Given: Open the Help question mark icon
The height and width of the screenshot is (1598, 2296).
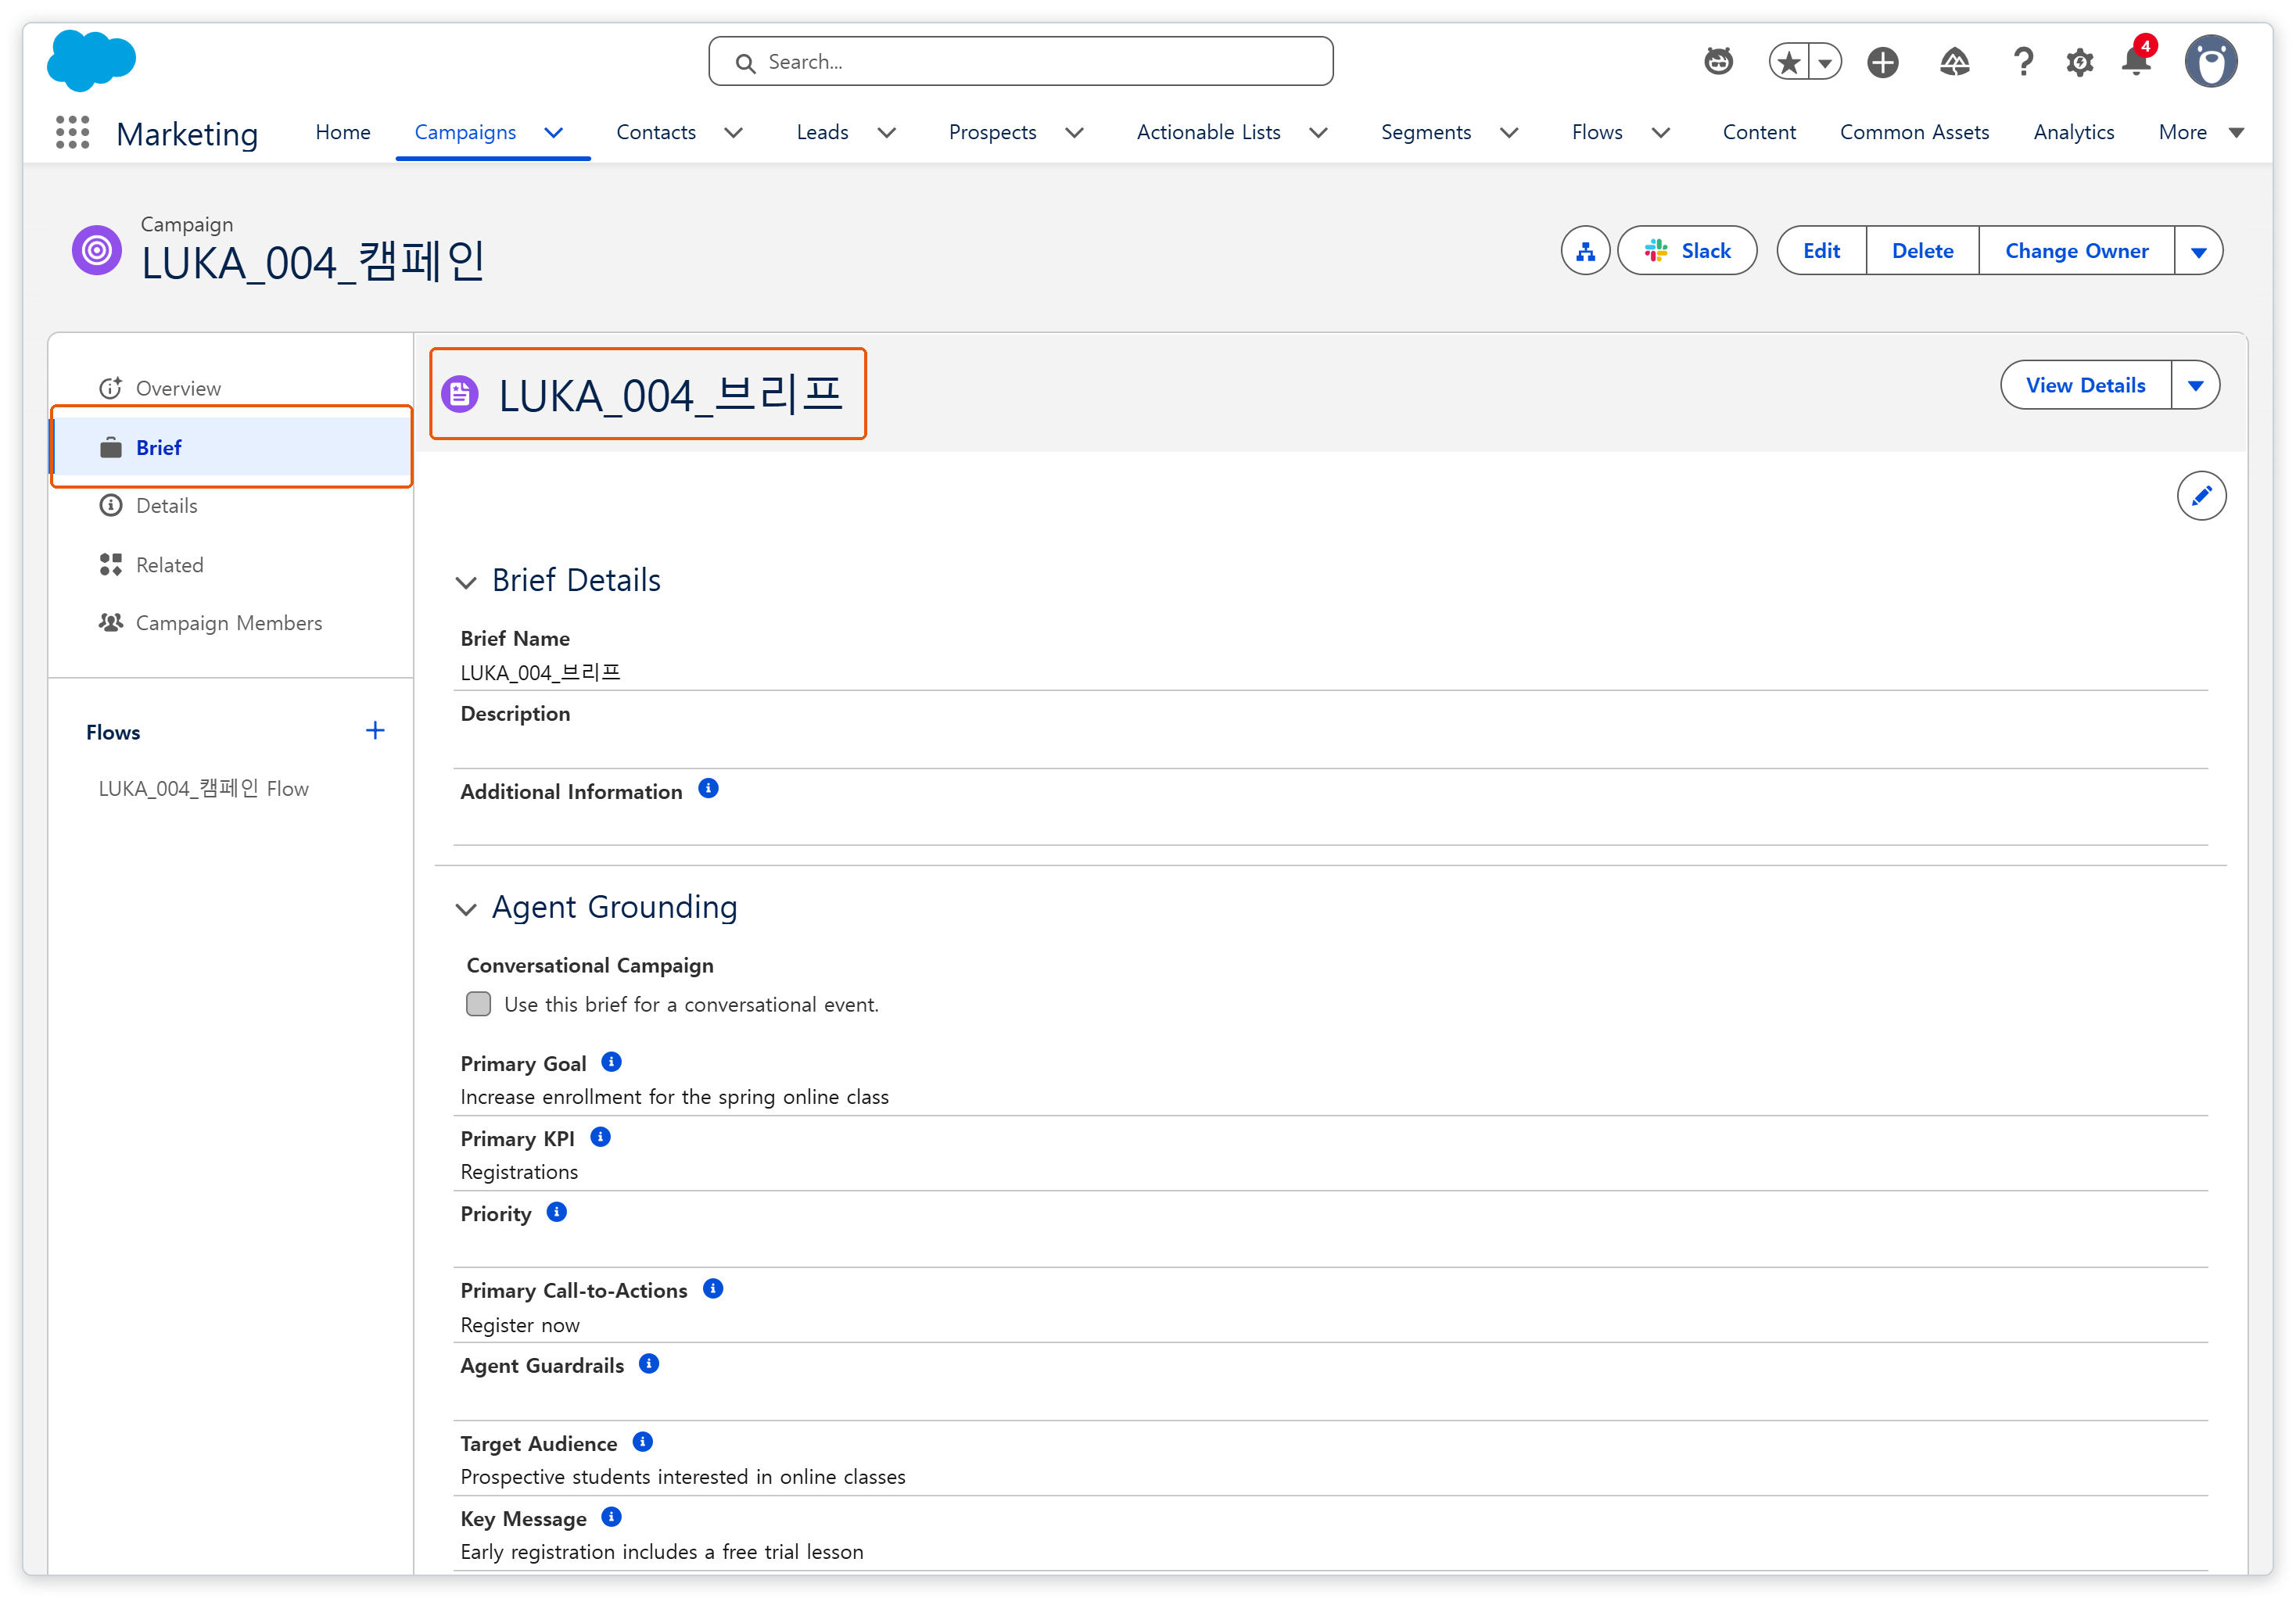Looking at the screenshot, I should [x=2023, y=62].
